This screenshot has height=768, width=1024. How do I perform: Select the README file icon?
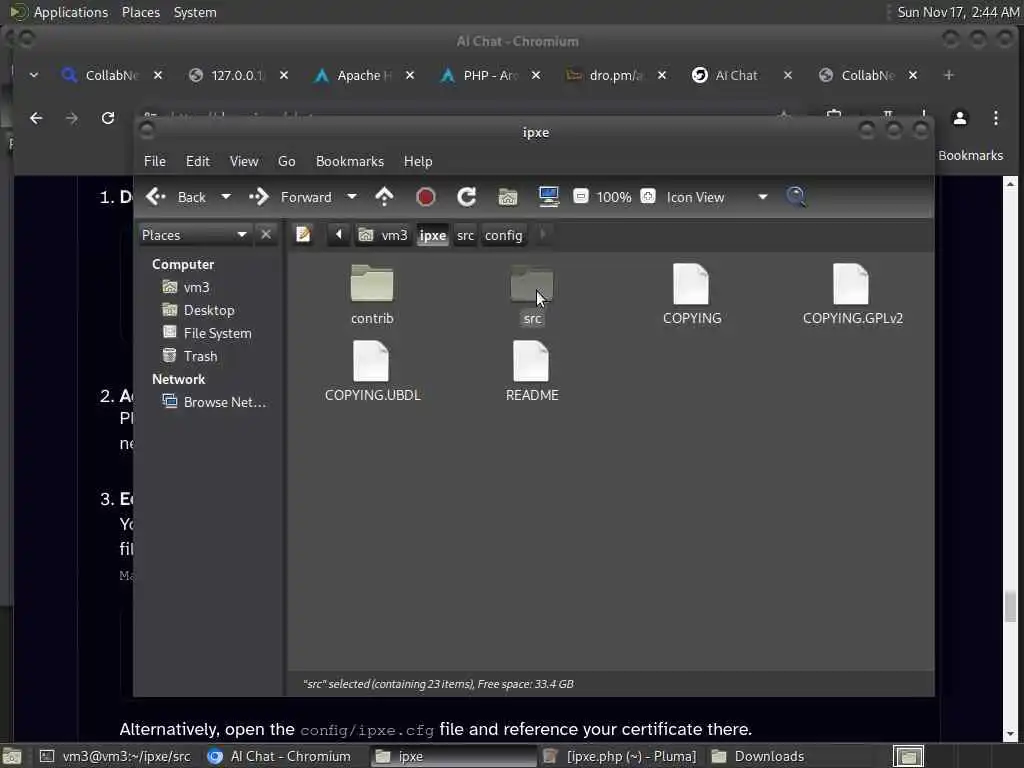531,360
